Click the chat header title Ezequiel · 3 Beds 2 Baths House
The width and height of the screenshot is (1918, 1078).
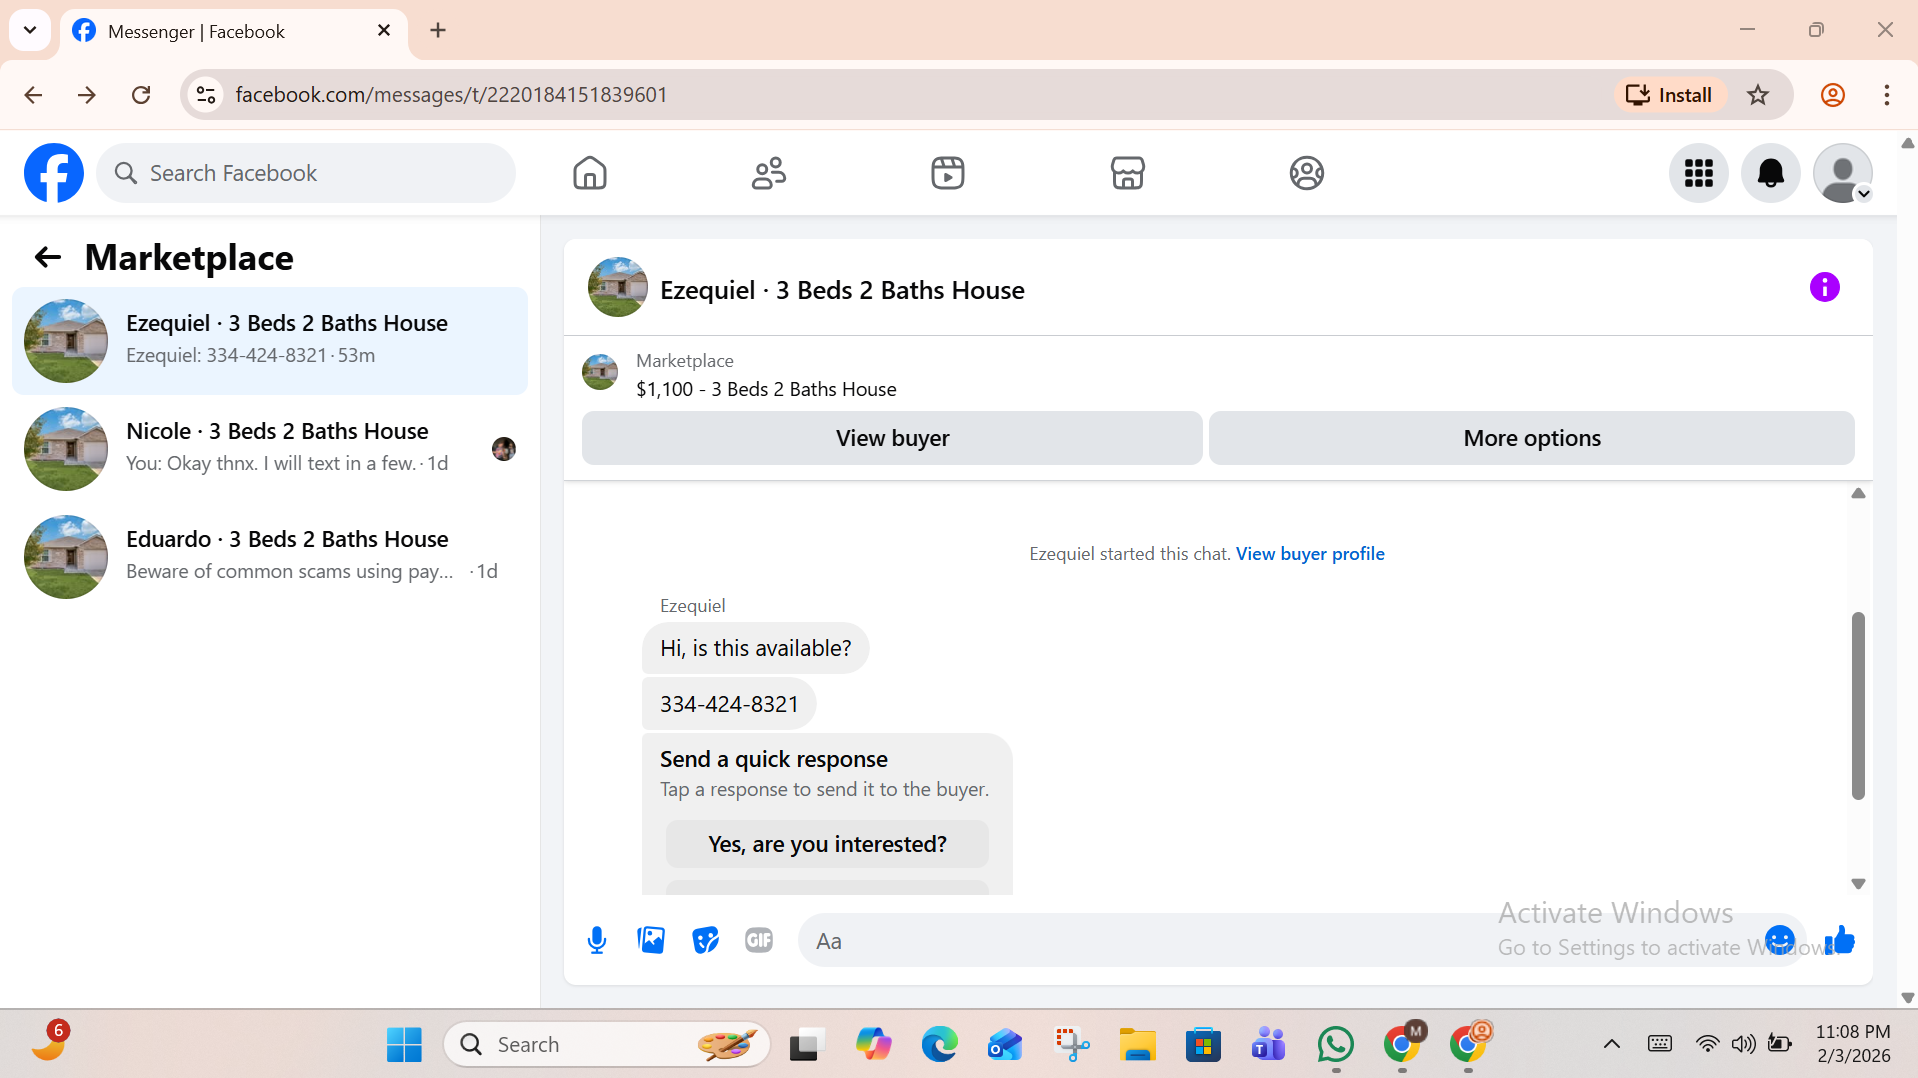tap(842, 290)
